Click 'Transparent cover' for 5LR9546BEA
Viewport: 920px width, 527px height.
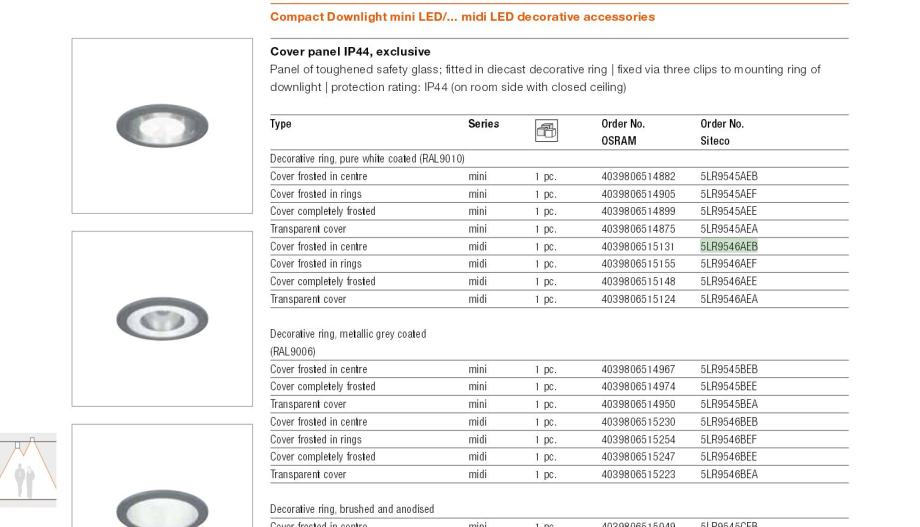pos(308,474)
